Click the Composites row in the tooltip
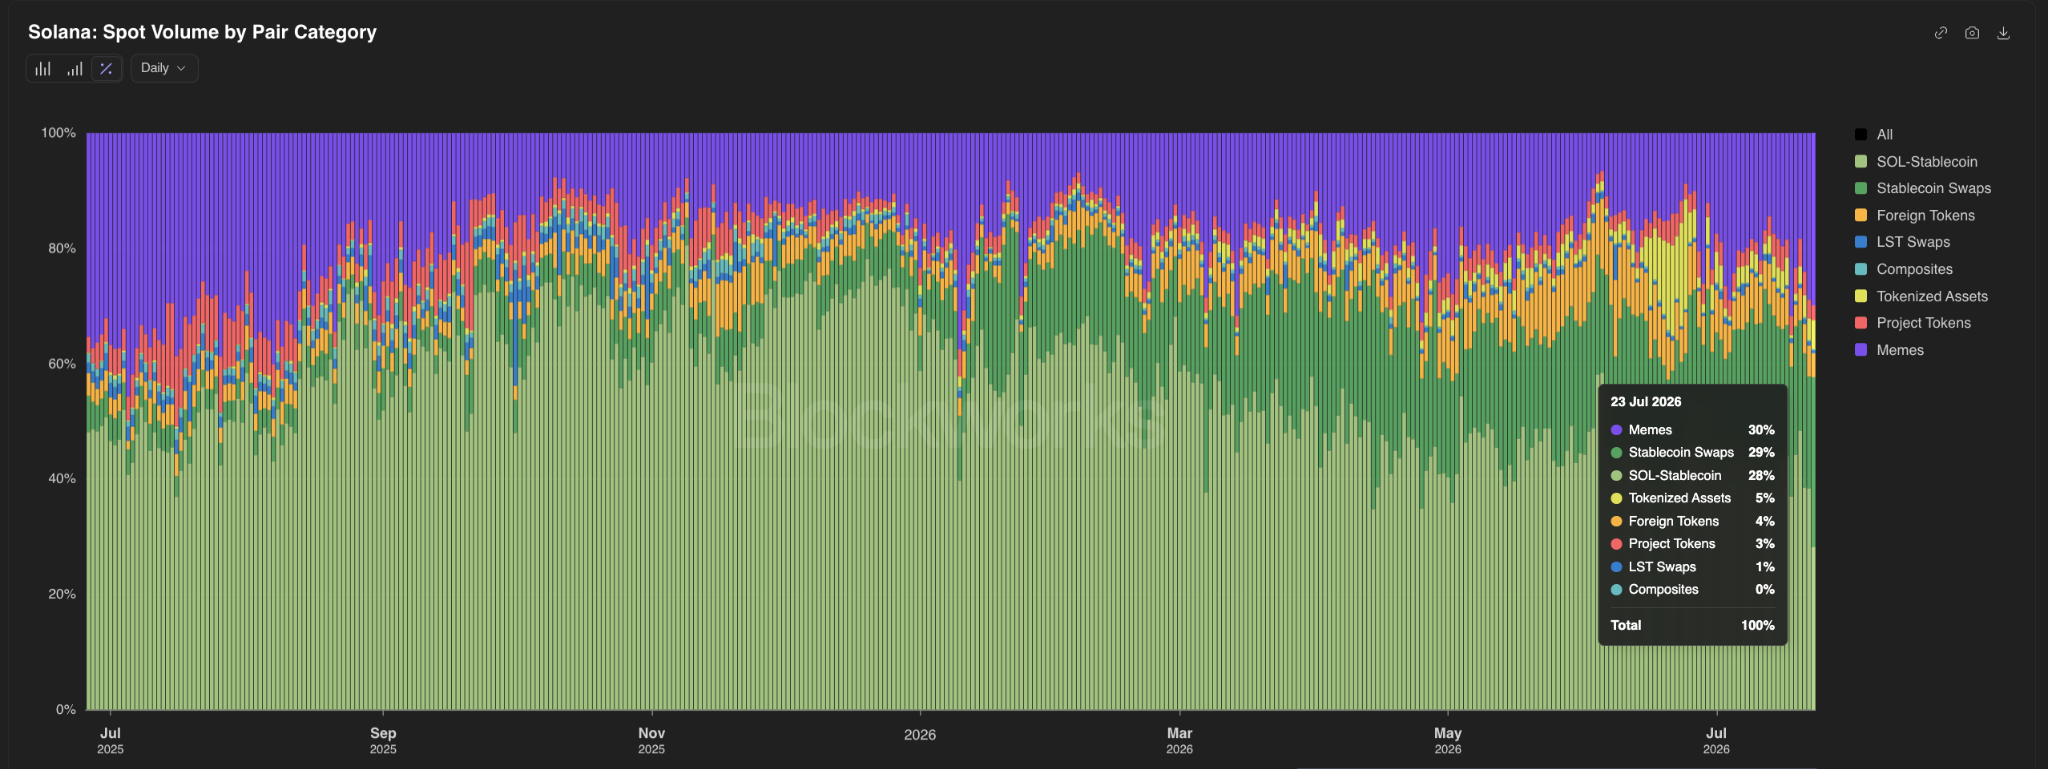2048x769 pixels. coord(1692,590)
